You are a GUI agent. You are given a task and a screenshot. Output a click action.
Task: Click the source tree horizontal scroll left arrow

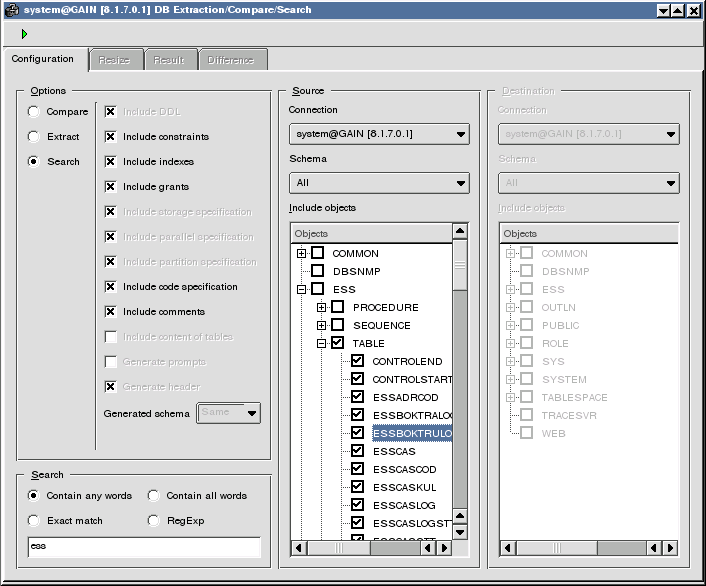[x=299, y=548]
